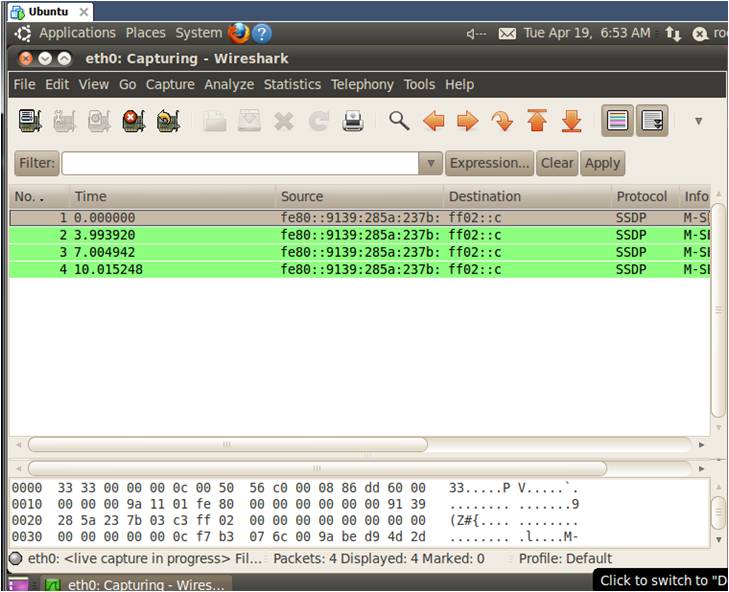Open the Edit menu

[57, 85]
